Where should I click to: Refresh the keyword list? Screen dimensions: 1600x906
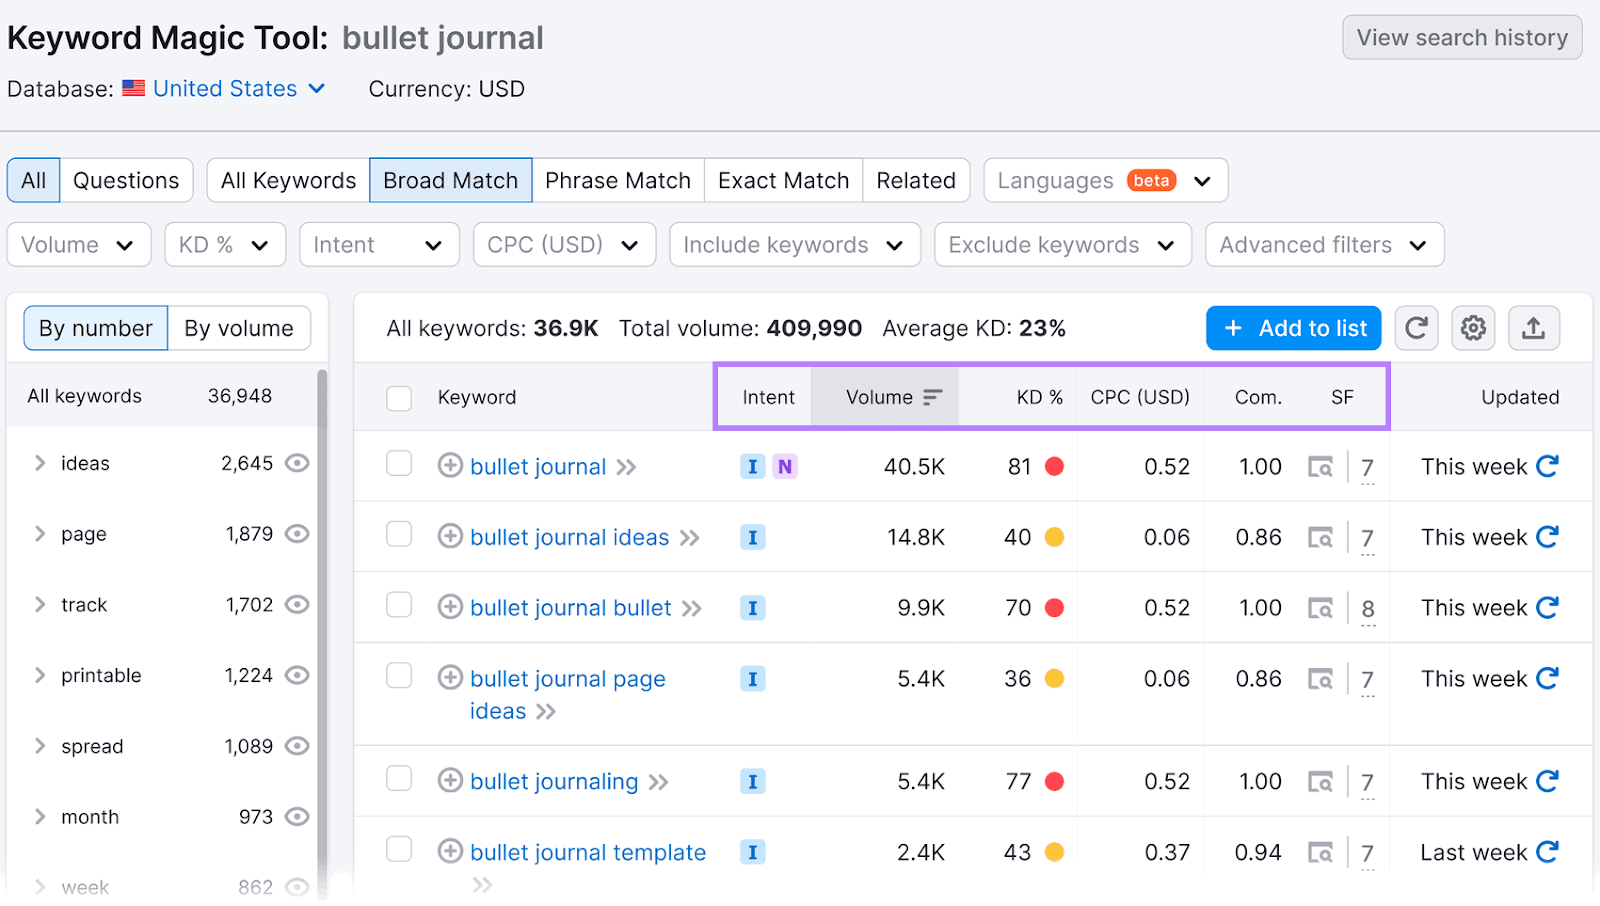[1416, 328]
